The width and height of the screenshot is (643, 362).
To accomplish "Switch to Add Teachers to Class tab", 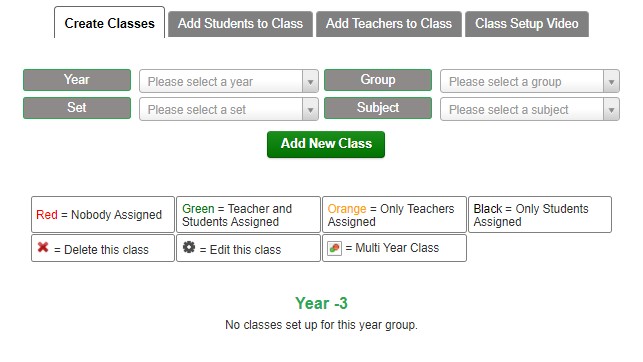I will pos(389,24).
